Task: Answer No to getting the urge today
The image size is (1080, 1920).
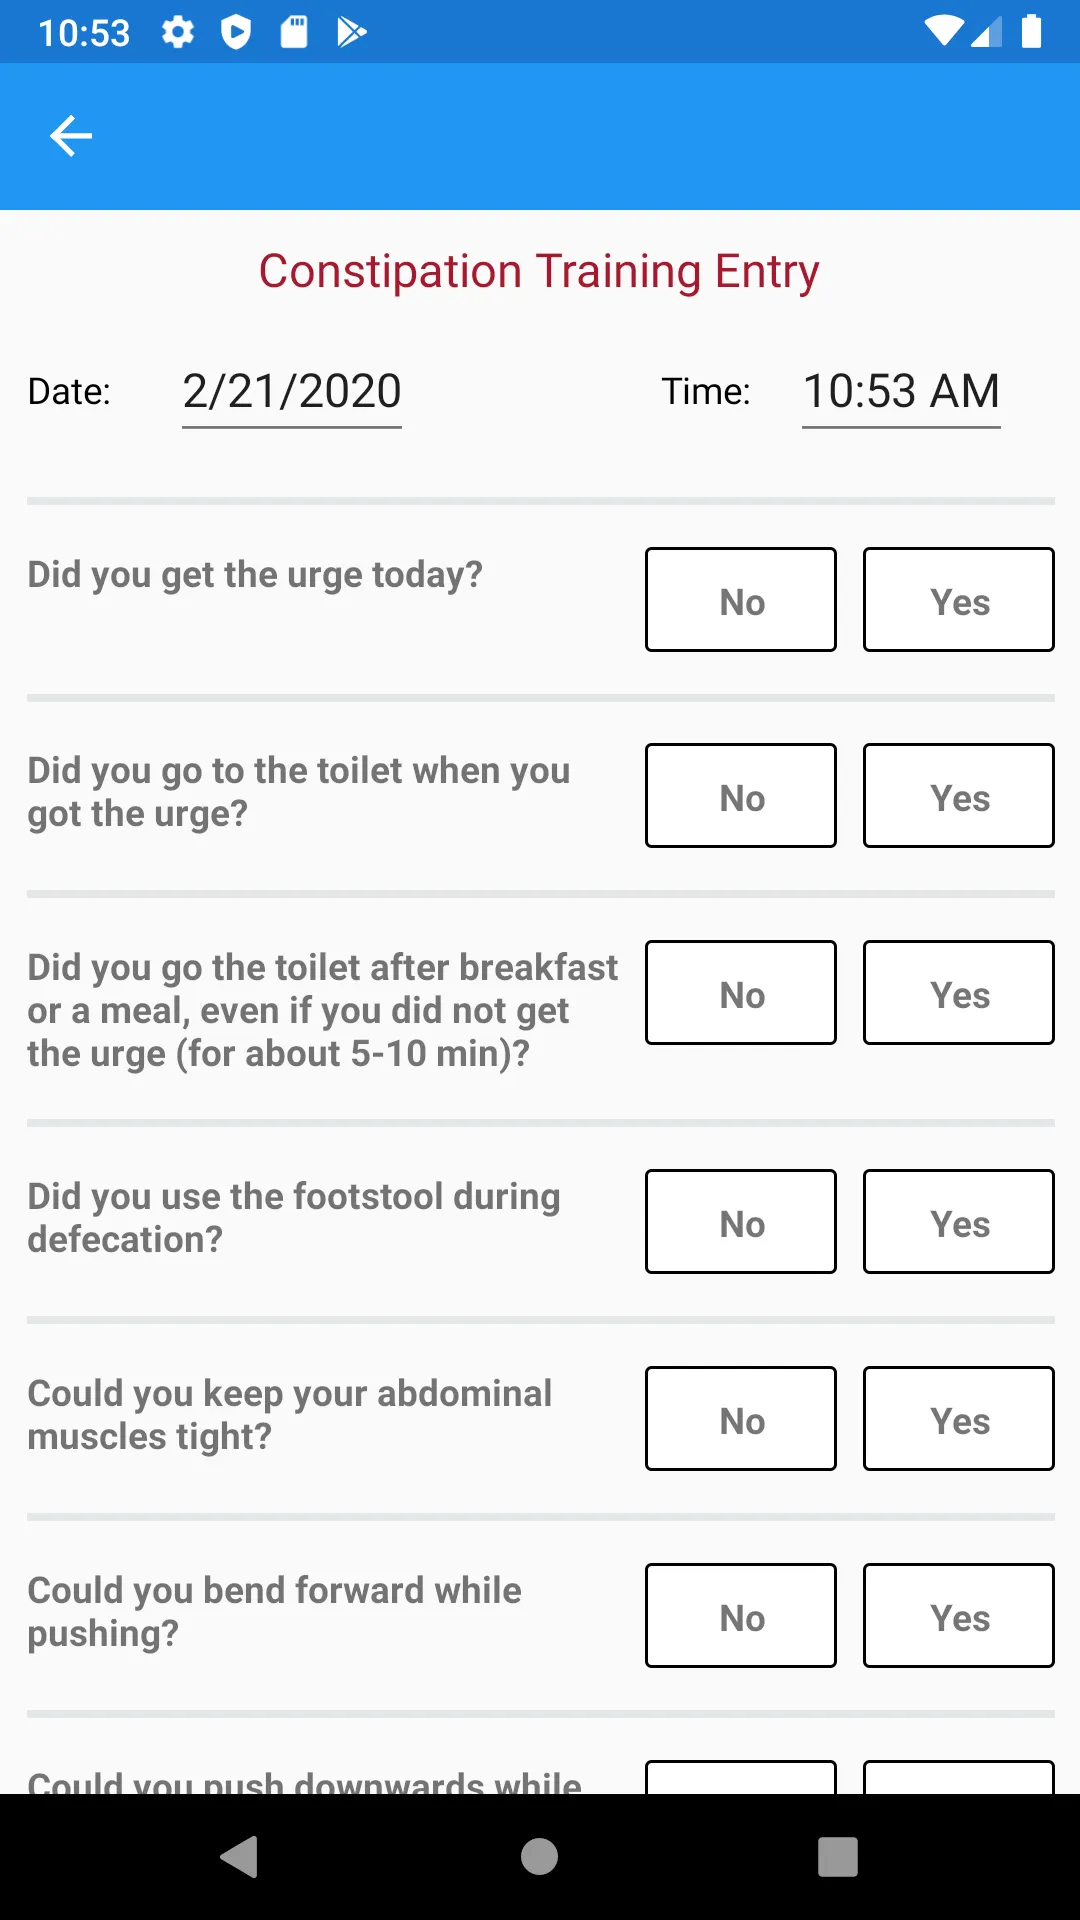Action: pyautogui.click(x=741, y=600)
